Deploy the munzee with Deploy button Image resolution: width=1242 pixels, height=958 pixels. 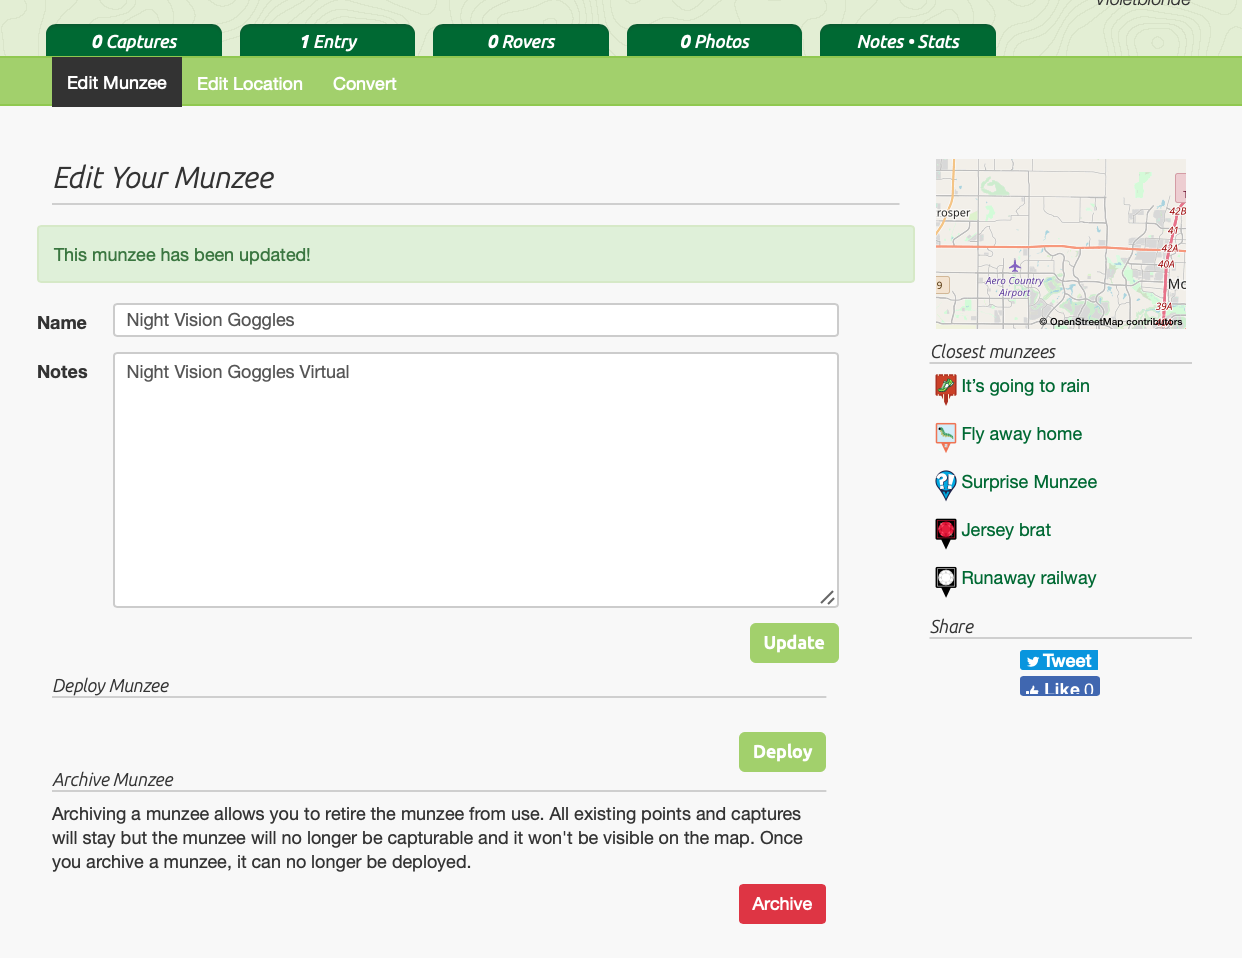click(782, 752)
